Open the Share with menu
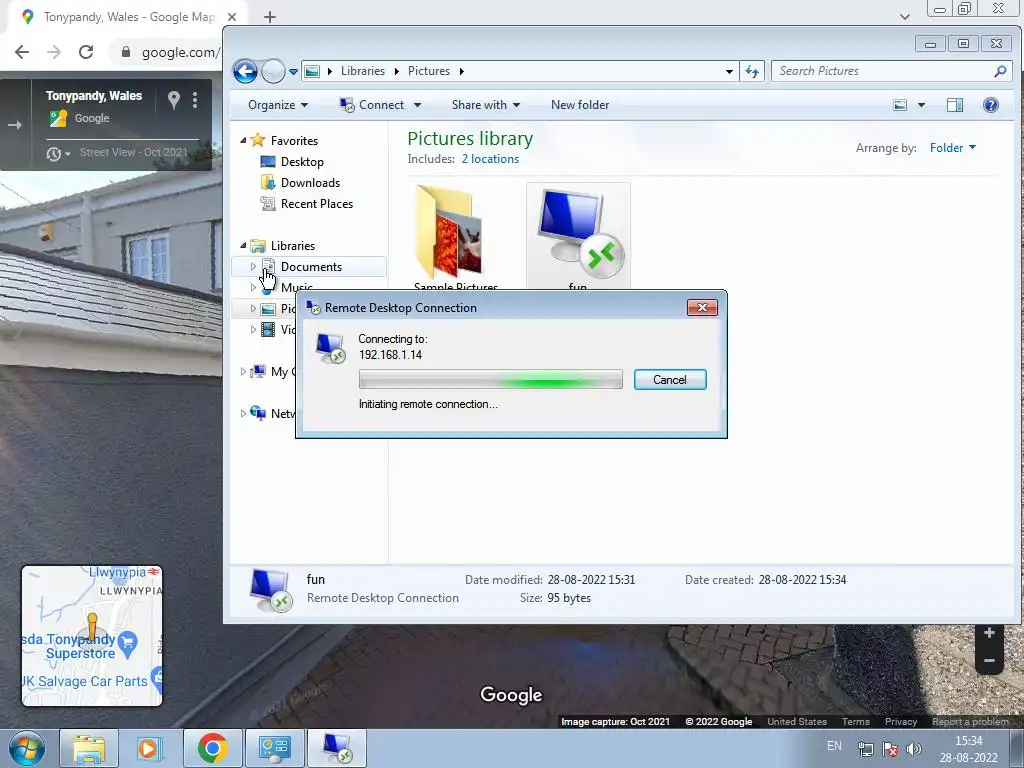Screen dimensions: 1024x768 click(485, 105)
